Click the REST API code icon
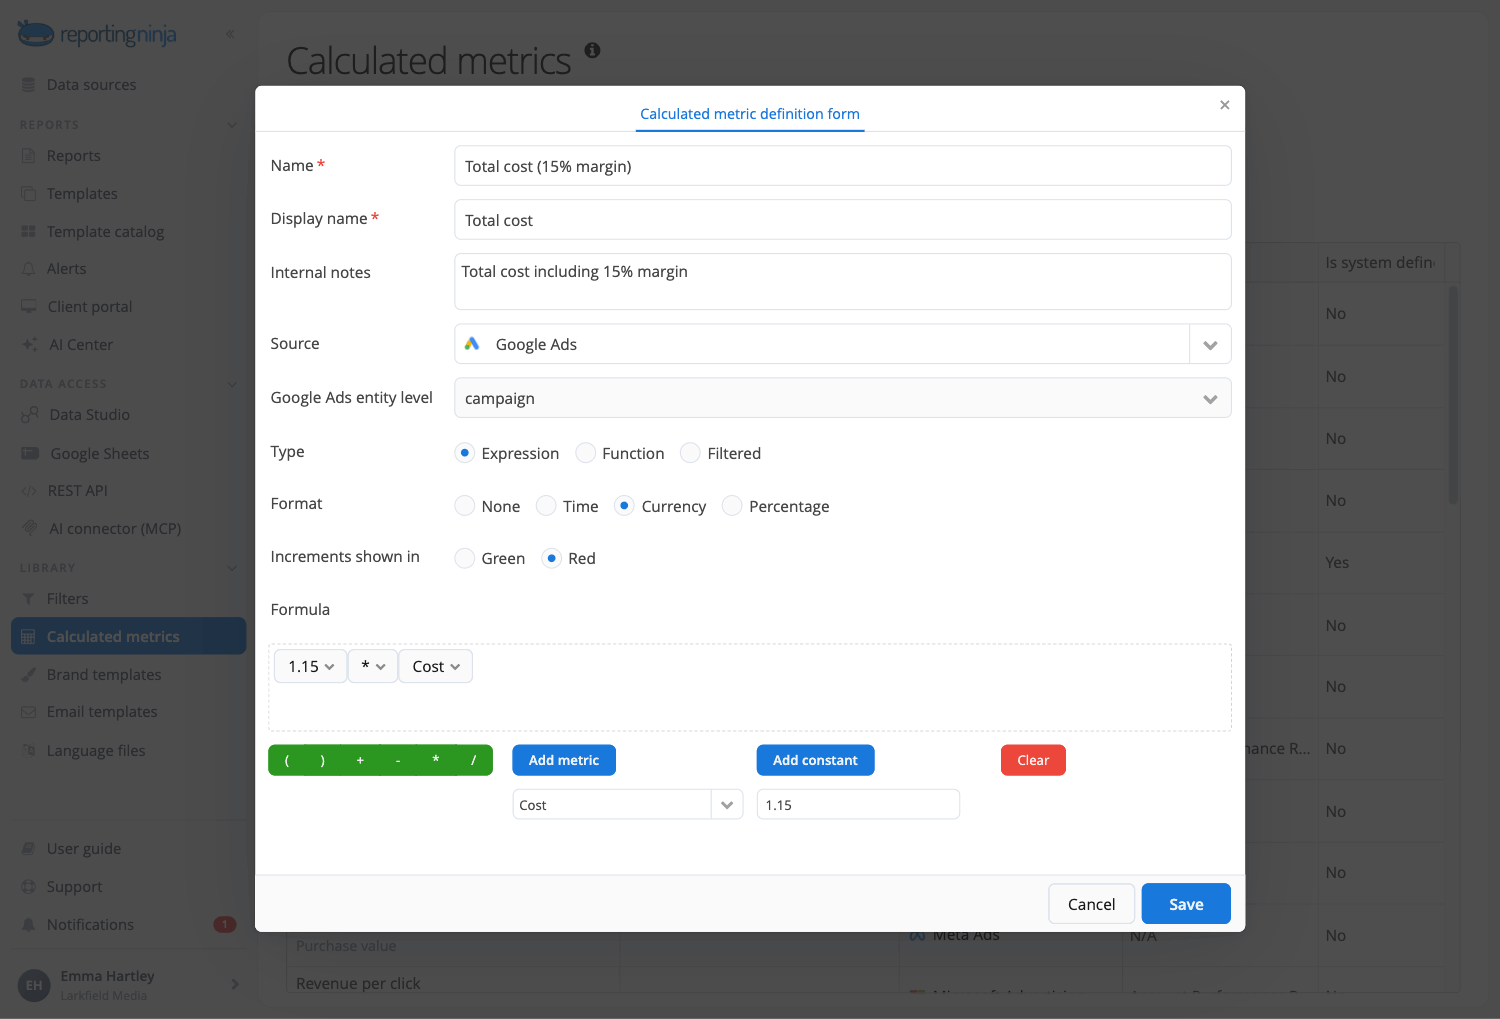 29,491
